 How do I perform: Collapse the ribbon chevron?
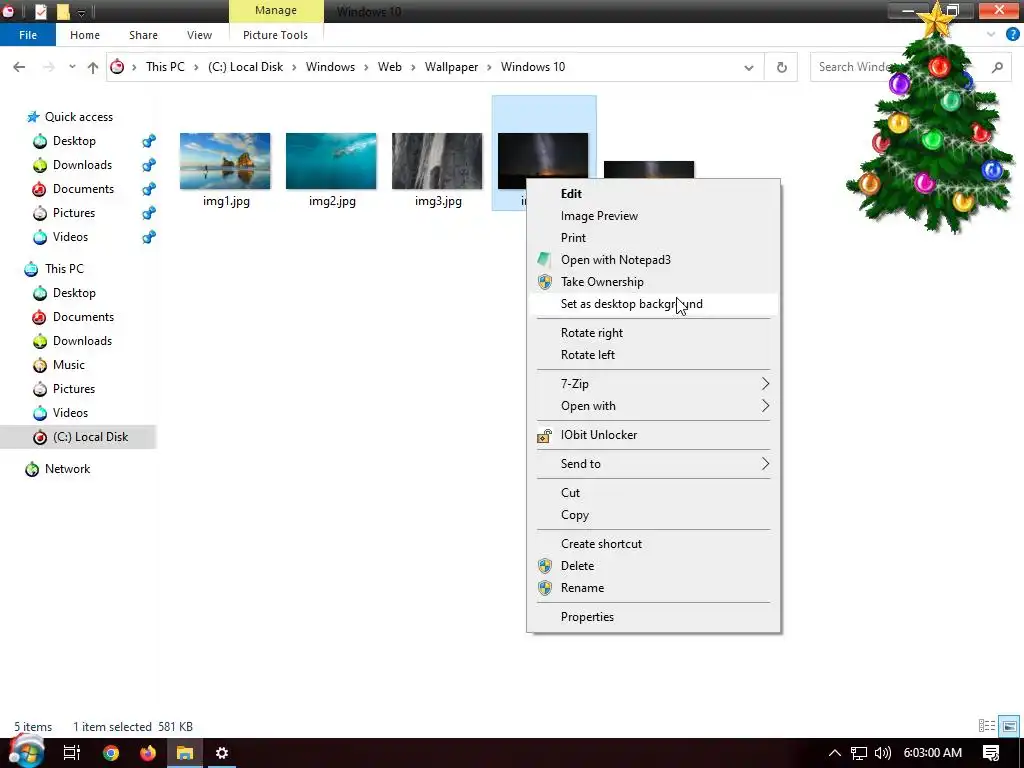991,35
